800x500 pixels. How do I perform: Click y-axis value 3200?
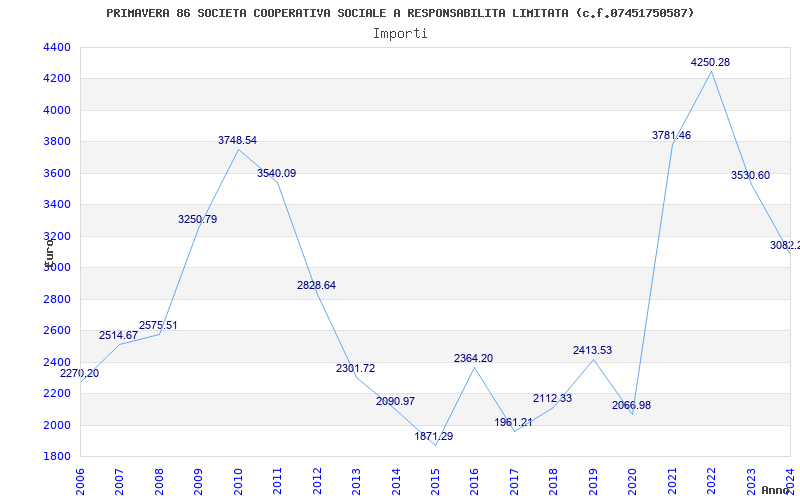[x=57, y=236]
